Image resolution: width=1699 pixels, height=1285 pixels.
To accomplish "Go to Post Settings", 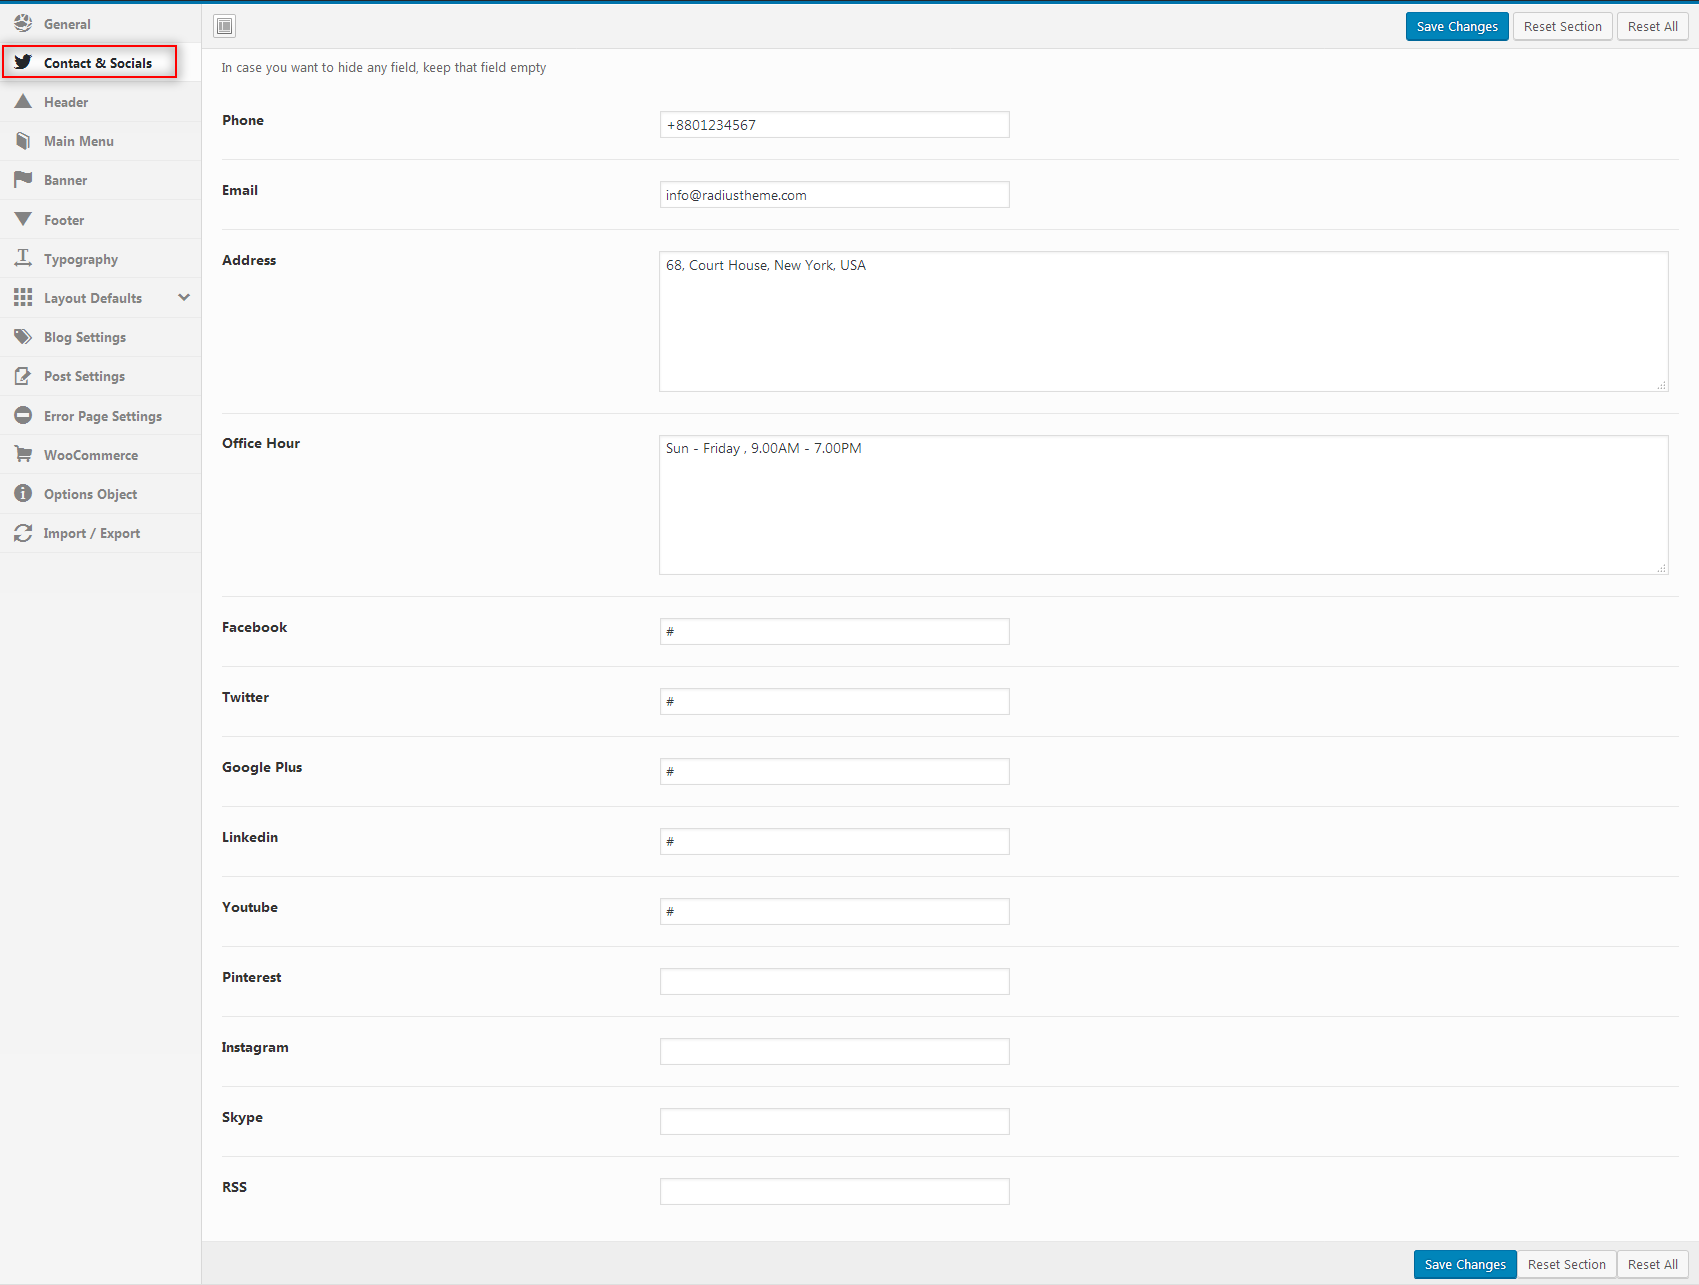I will [100, 376].
